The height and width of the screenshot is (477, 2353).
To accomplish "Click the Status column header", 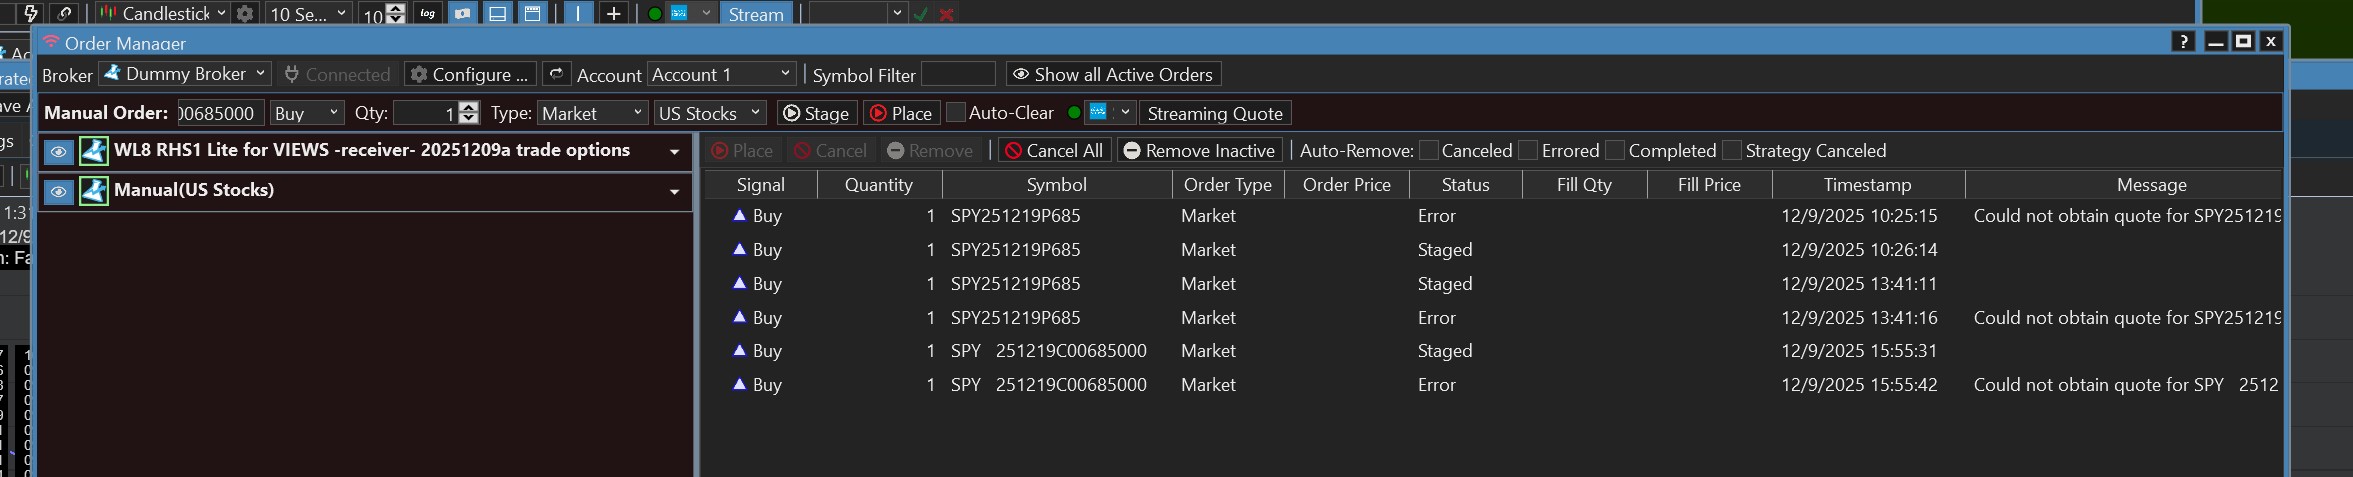I will [x=1465, y=185].
